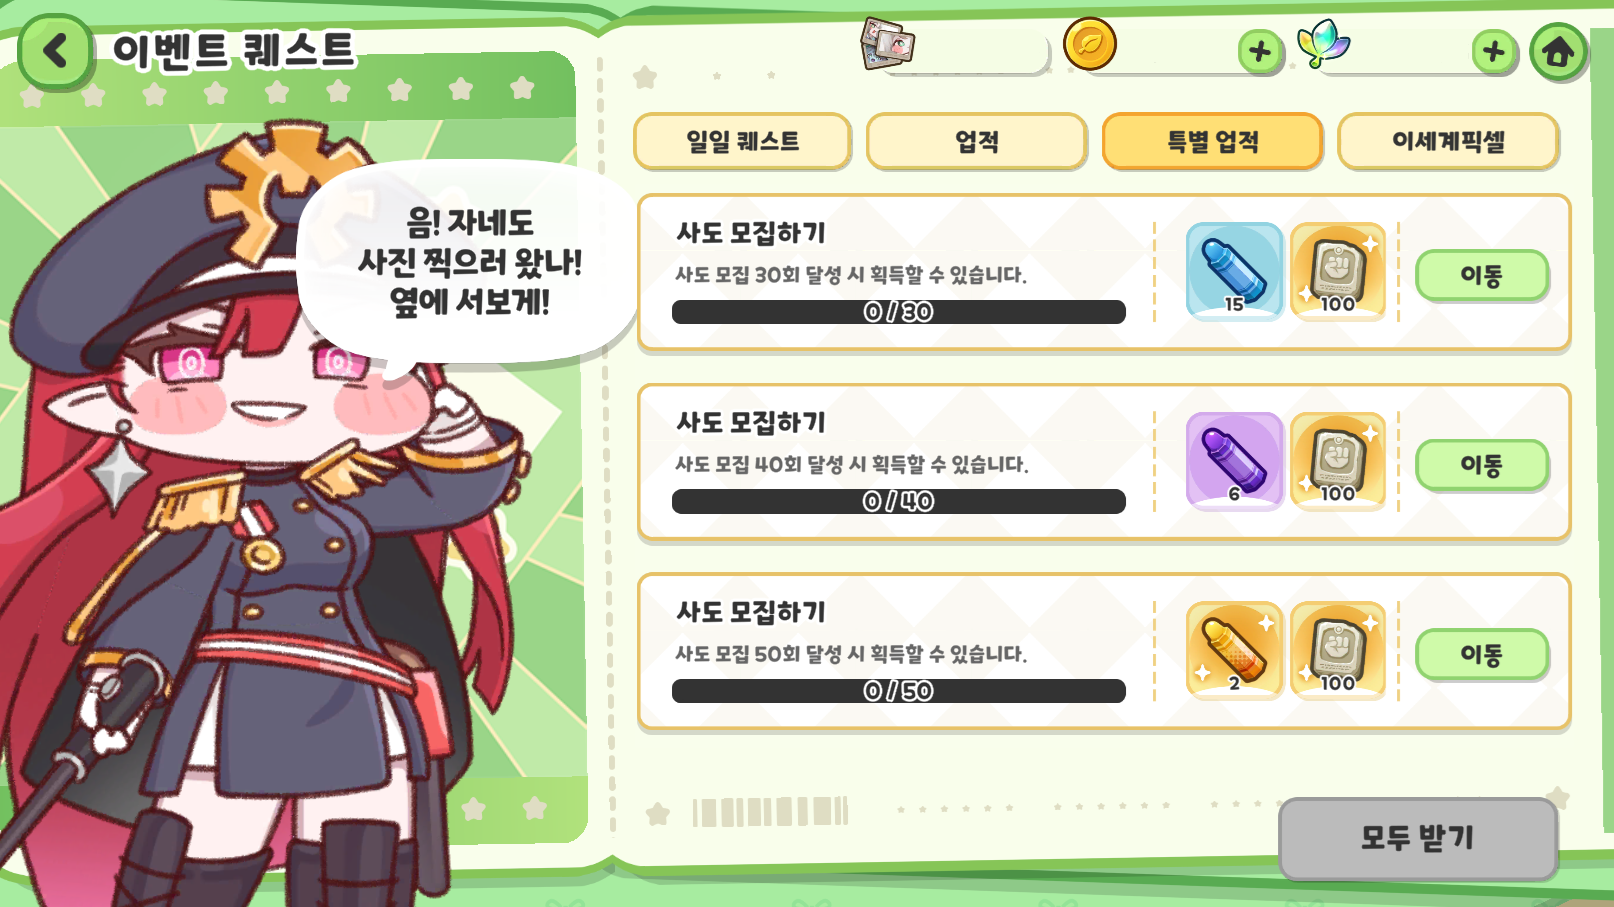The image size is (1614, 907).
Task: View the golden crayon reward of 2
Action: 1235,650
